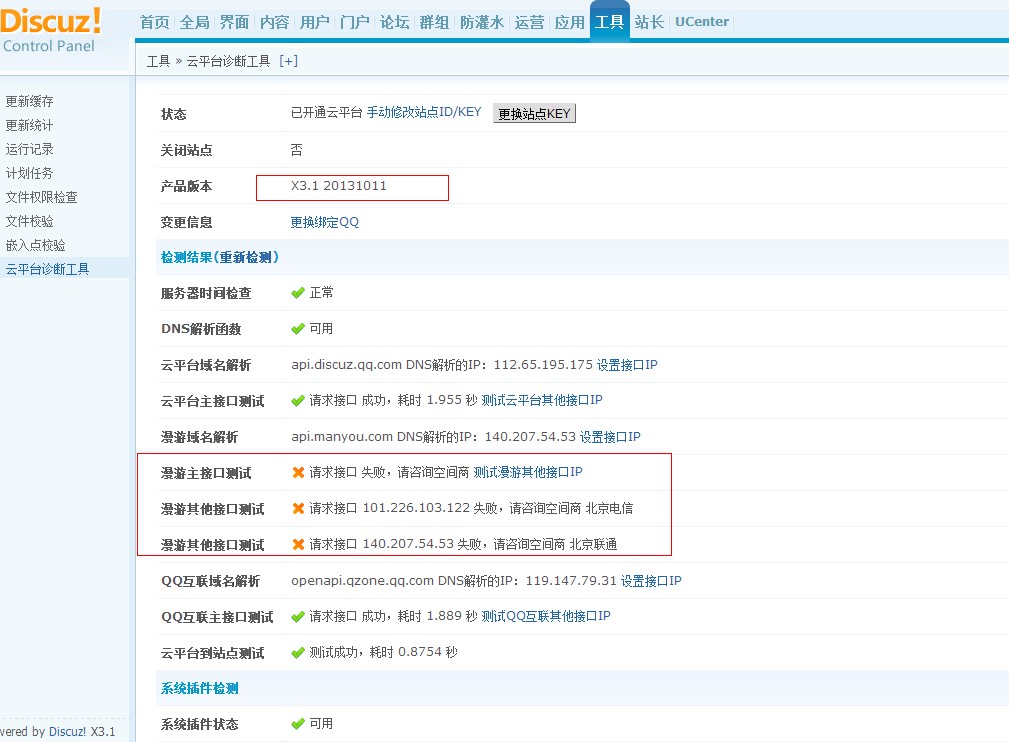Click 重新检测 in the detection results header
The image size is (1009, 742).
click(x=249, y=258)
